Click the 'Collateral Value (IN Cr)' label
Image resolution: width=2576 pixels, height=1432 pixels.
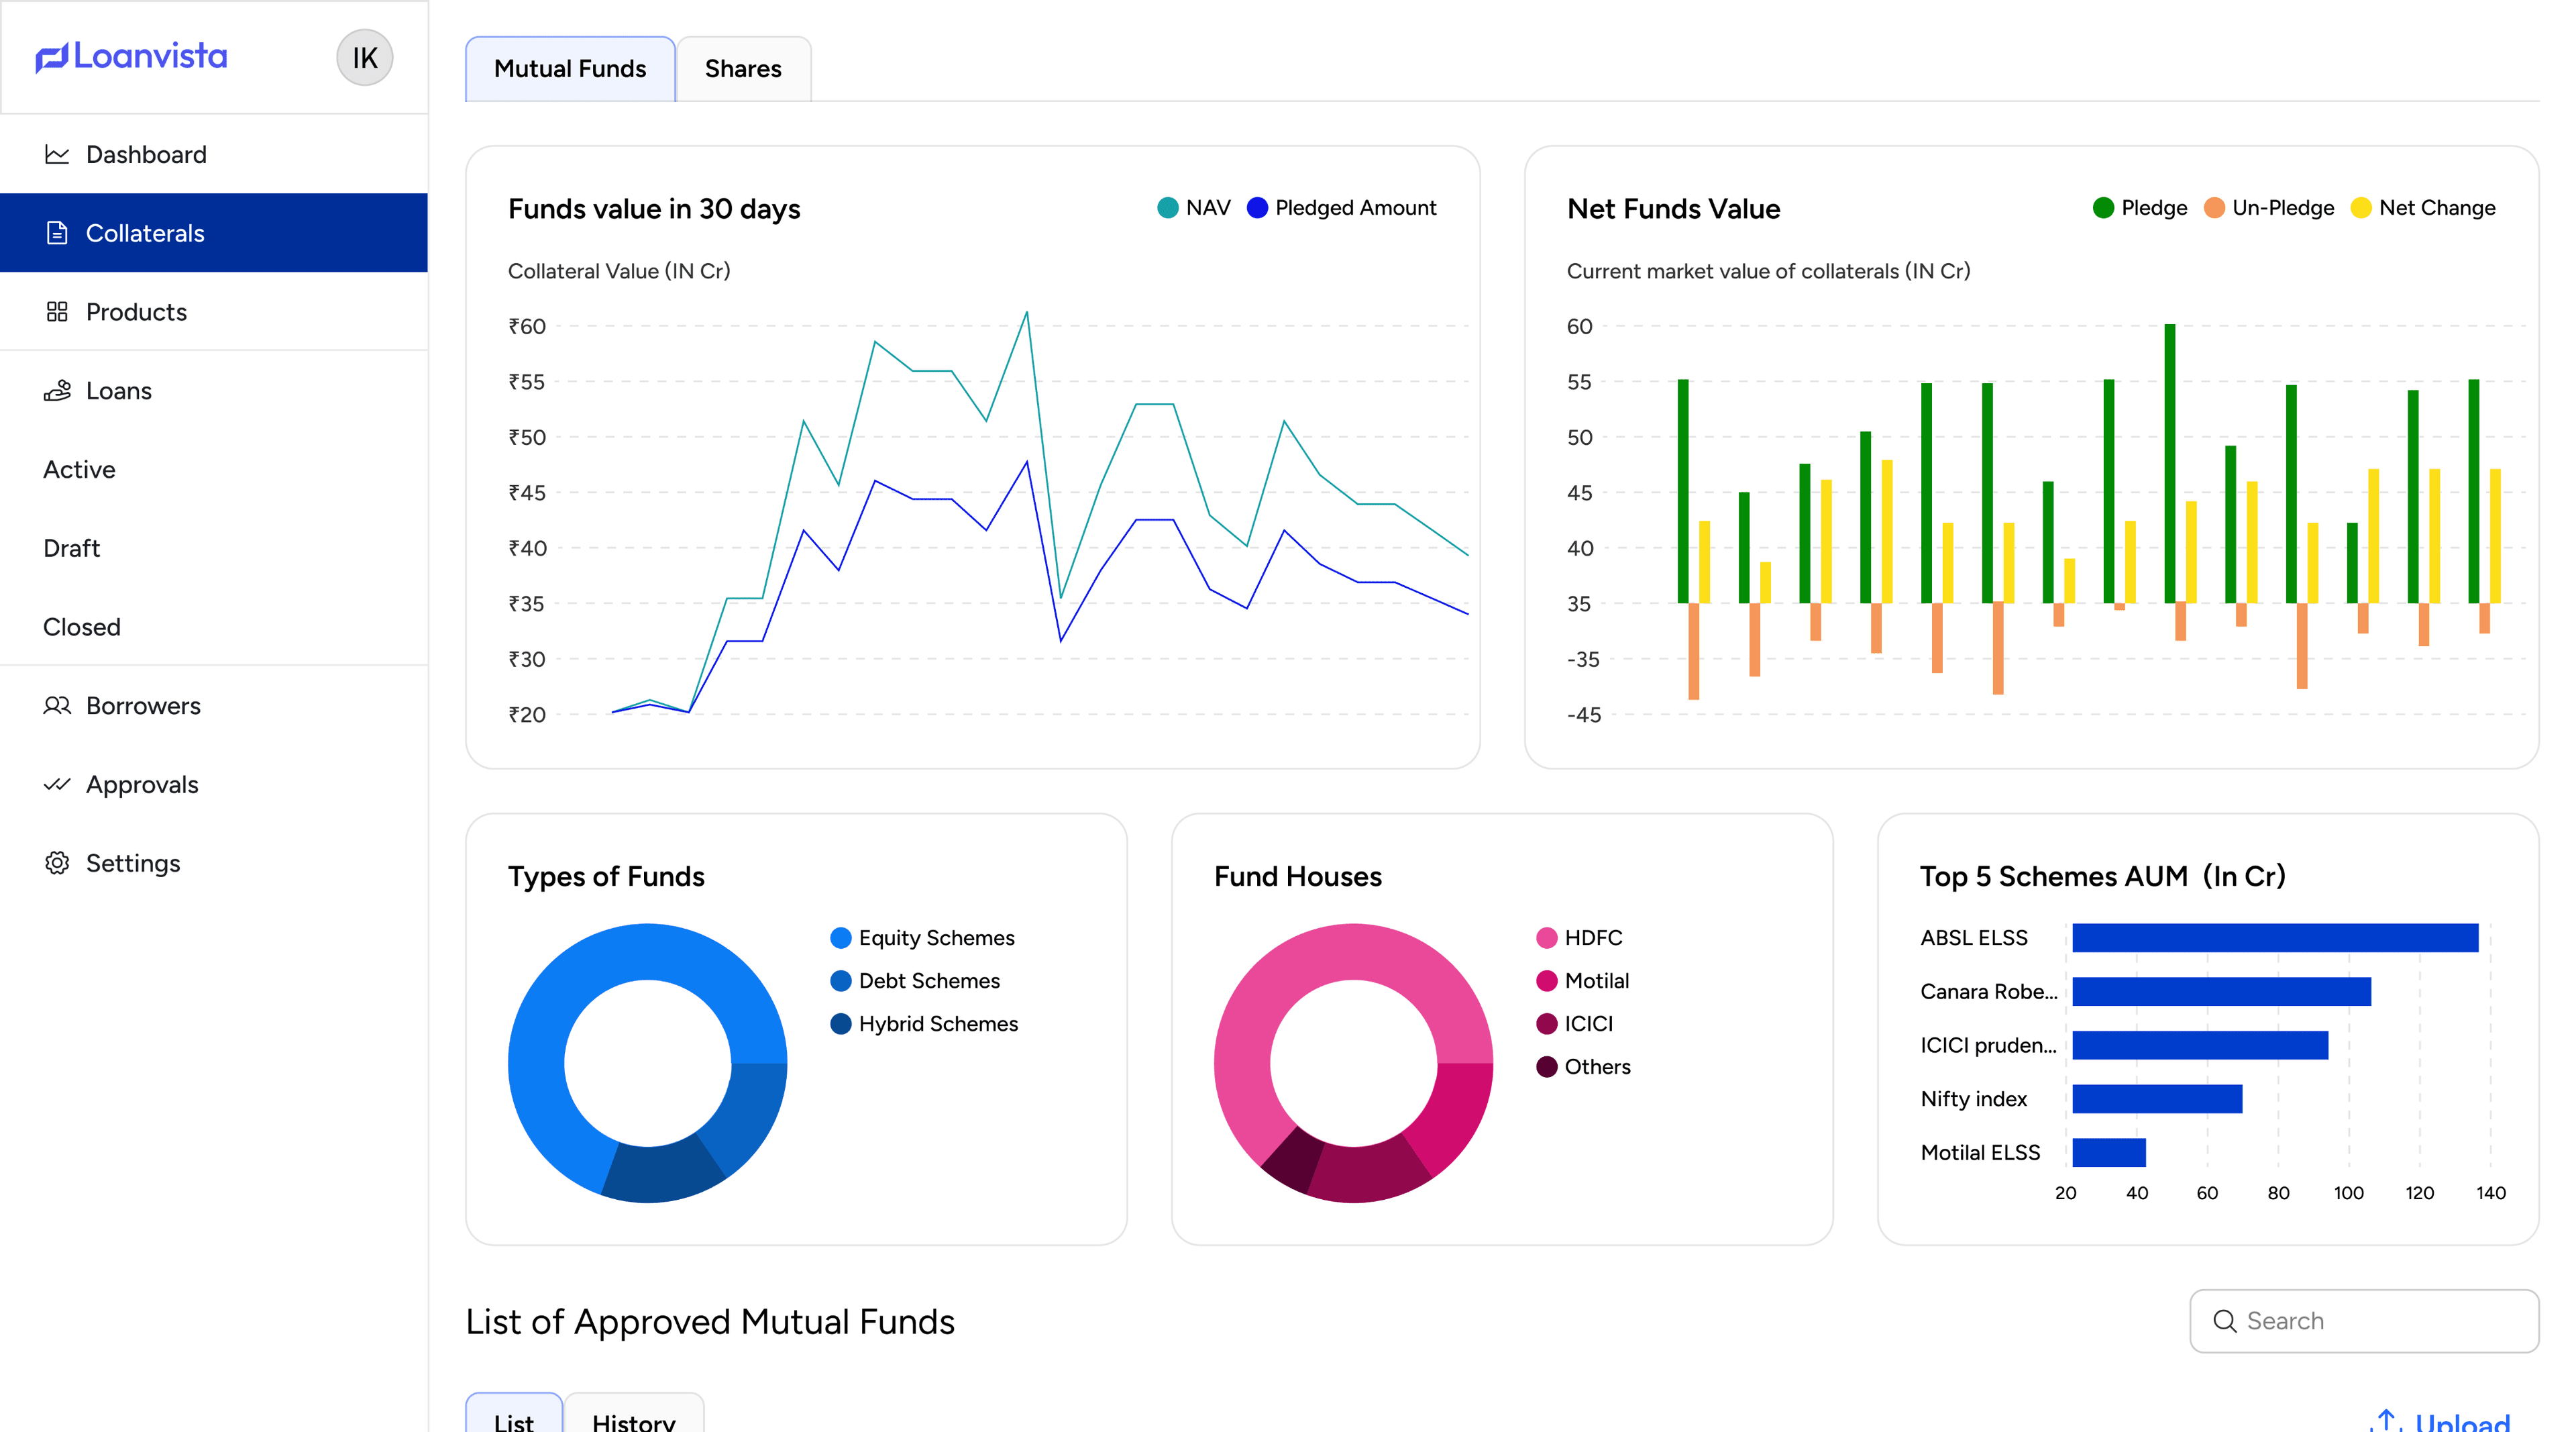point(619,272)
